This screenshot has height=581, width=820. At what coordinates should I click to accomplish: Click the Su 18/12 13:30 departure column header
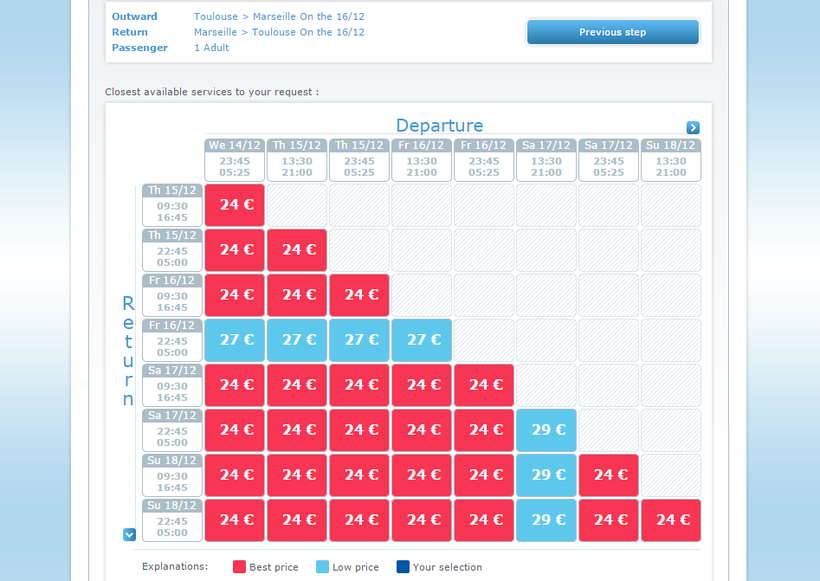[671, 160]
